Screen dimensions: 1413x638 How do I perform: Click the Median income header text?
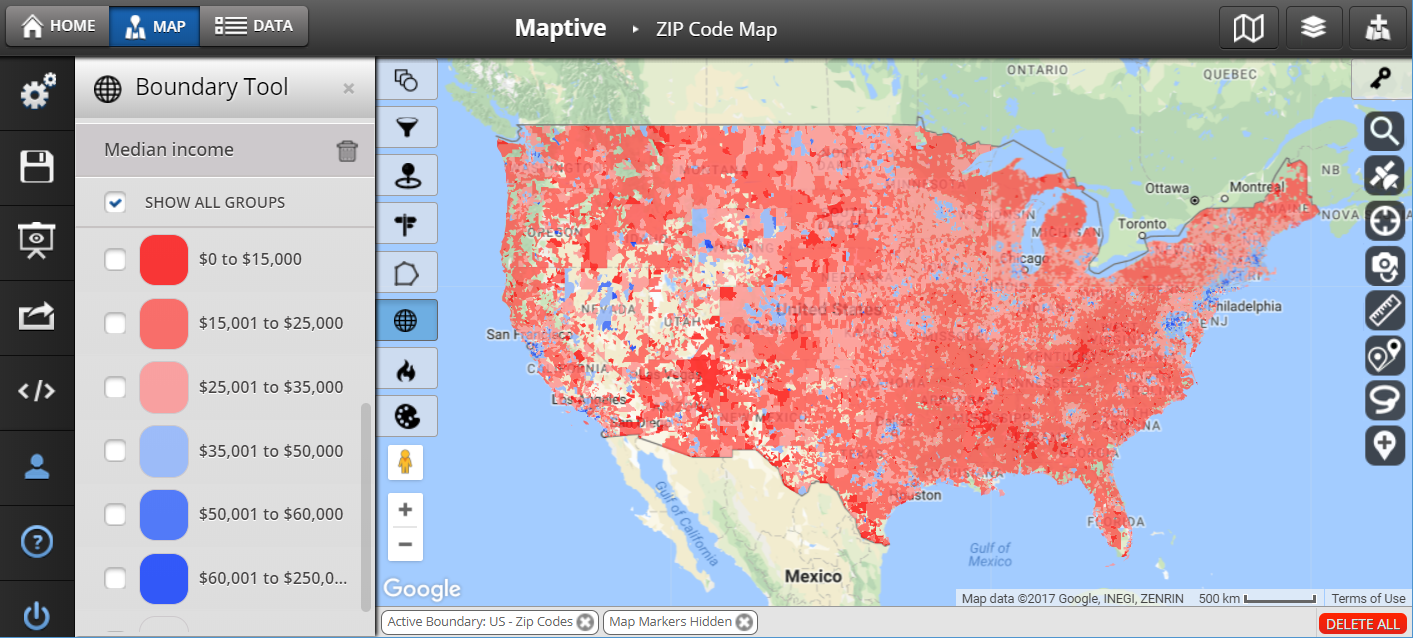coord(169,150)
